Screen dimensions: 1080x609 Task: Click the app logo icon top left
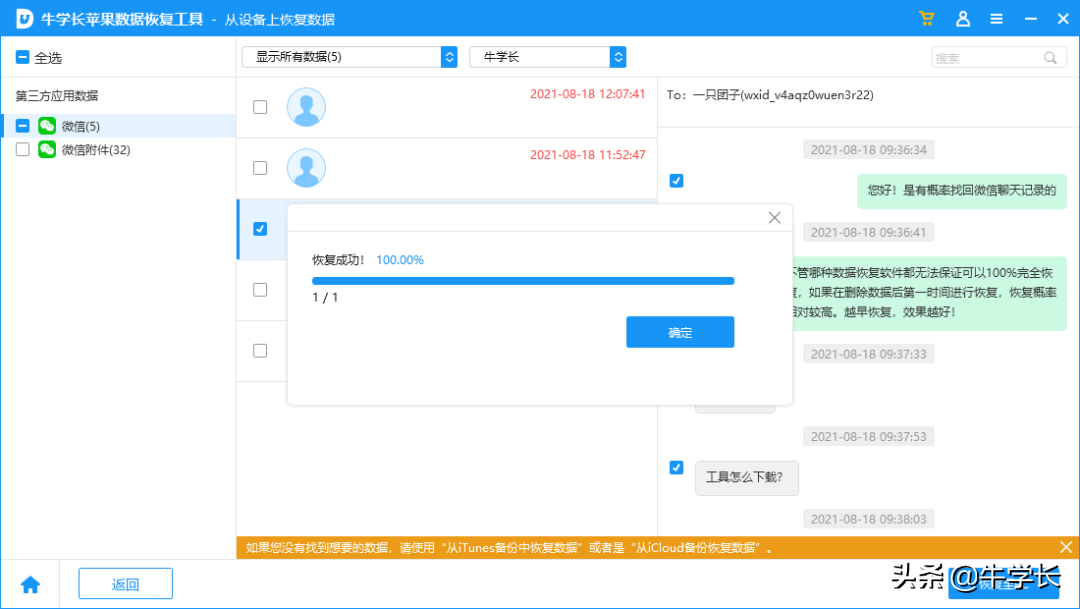[24, 18]
